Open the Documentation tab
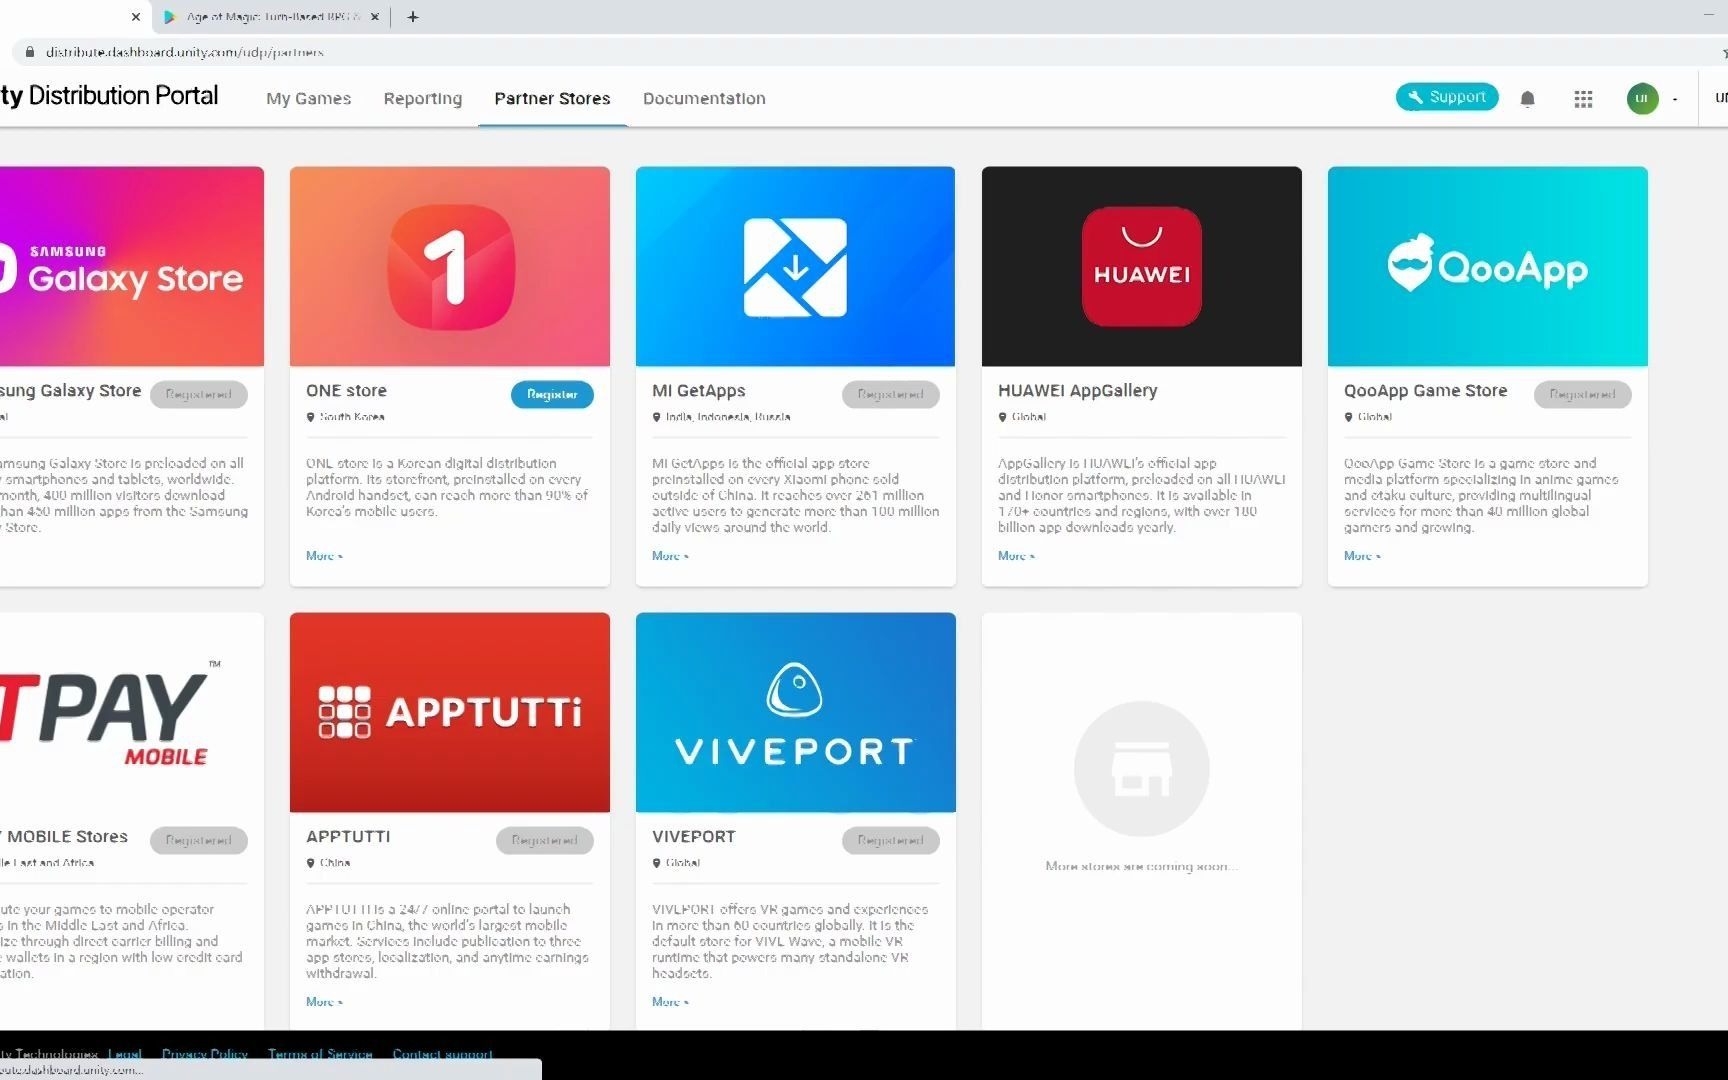The image size is (1728, 1080). 704,98
